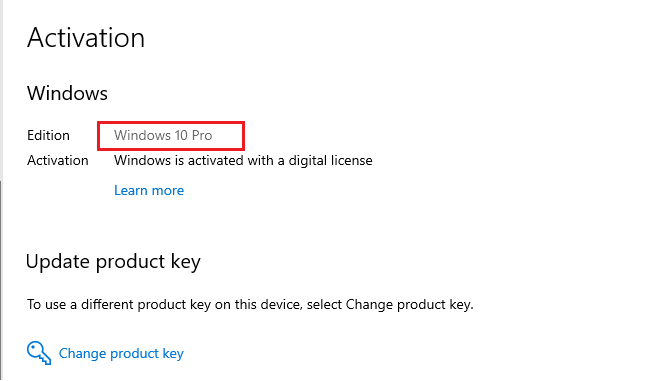Click the word 'Pro' in the edition value
This screenshot has width=653, height=381.
[x=202, y=135]
